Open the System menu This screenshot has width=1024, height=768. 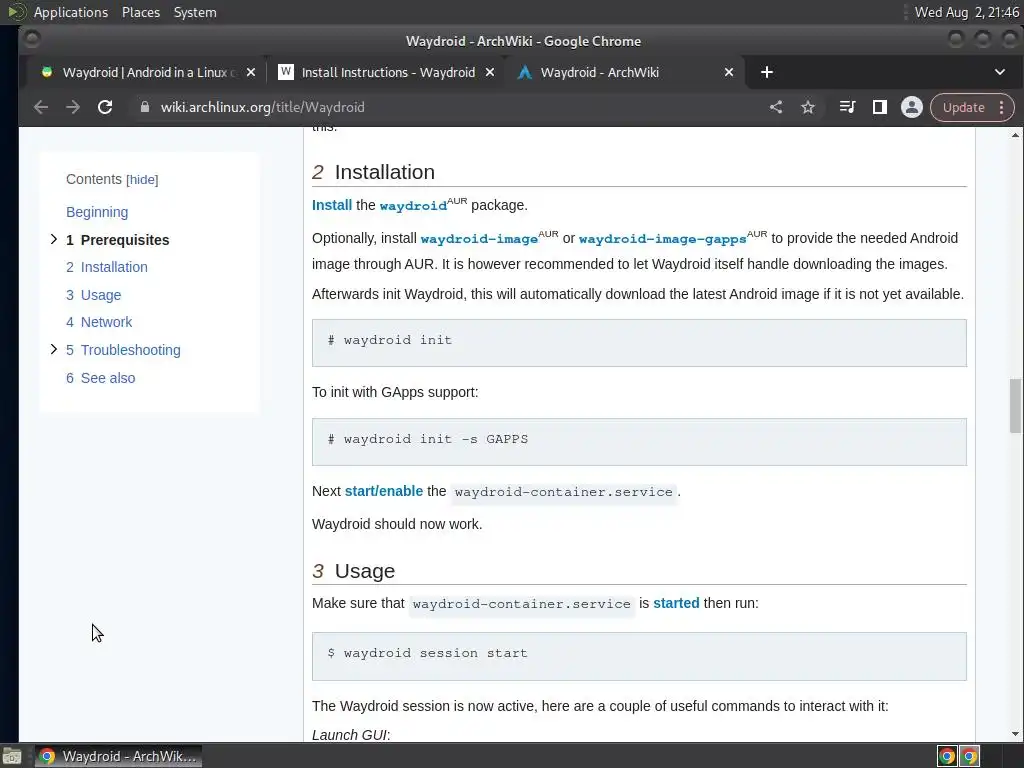(x=195, y=12)
